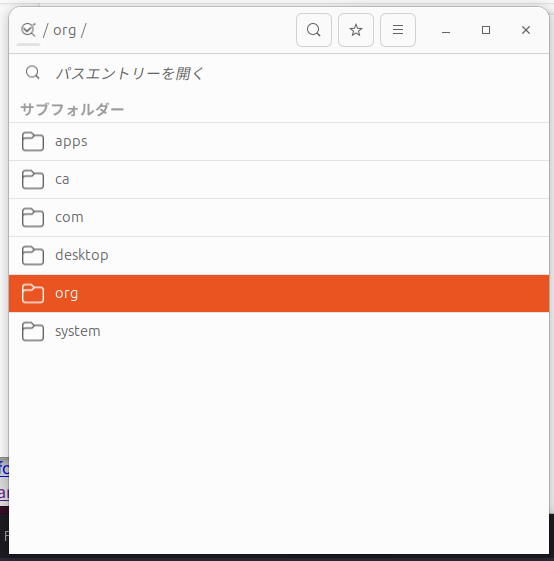Focus the 'パスエントリーを開く' search field

point(279,73)
